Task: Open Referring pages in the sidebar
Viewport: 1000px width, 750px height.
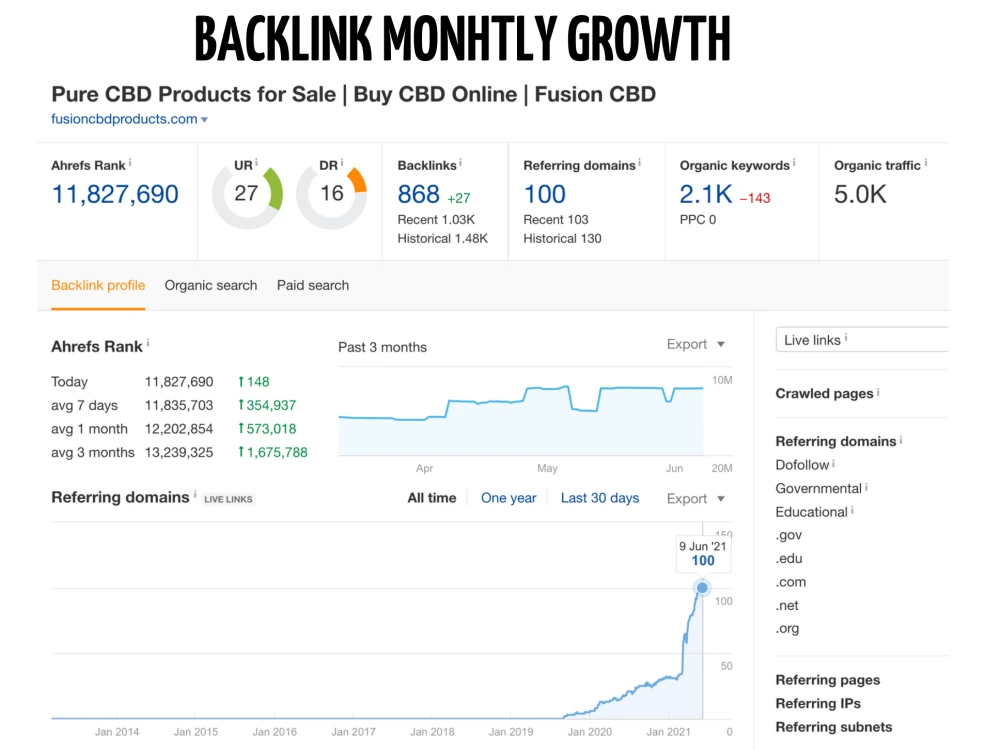Action: tap(827, 680)
